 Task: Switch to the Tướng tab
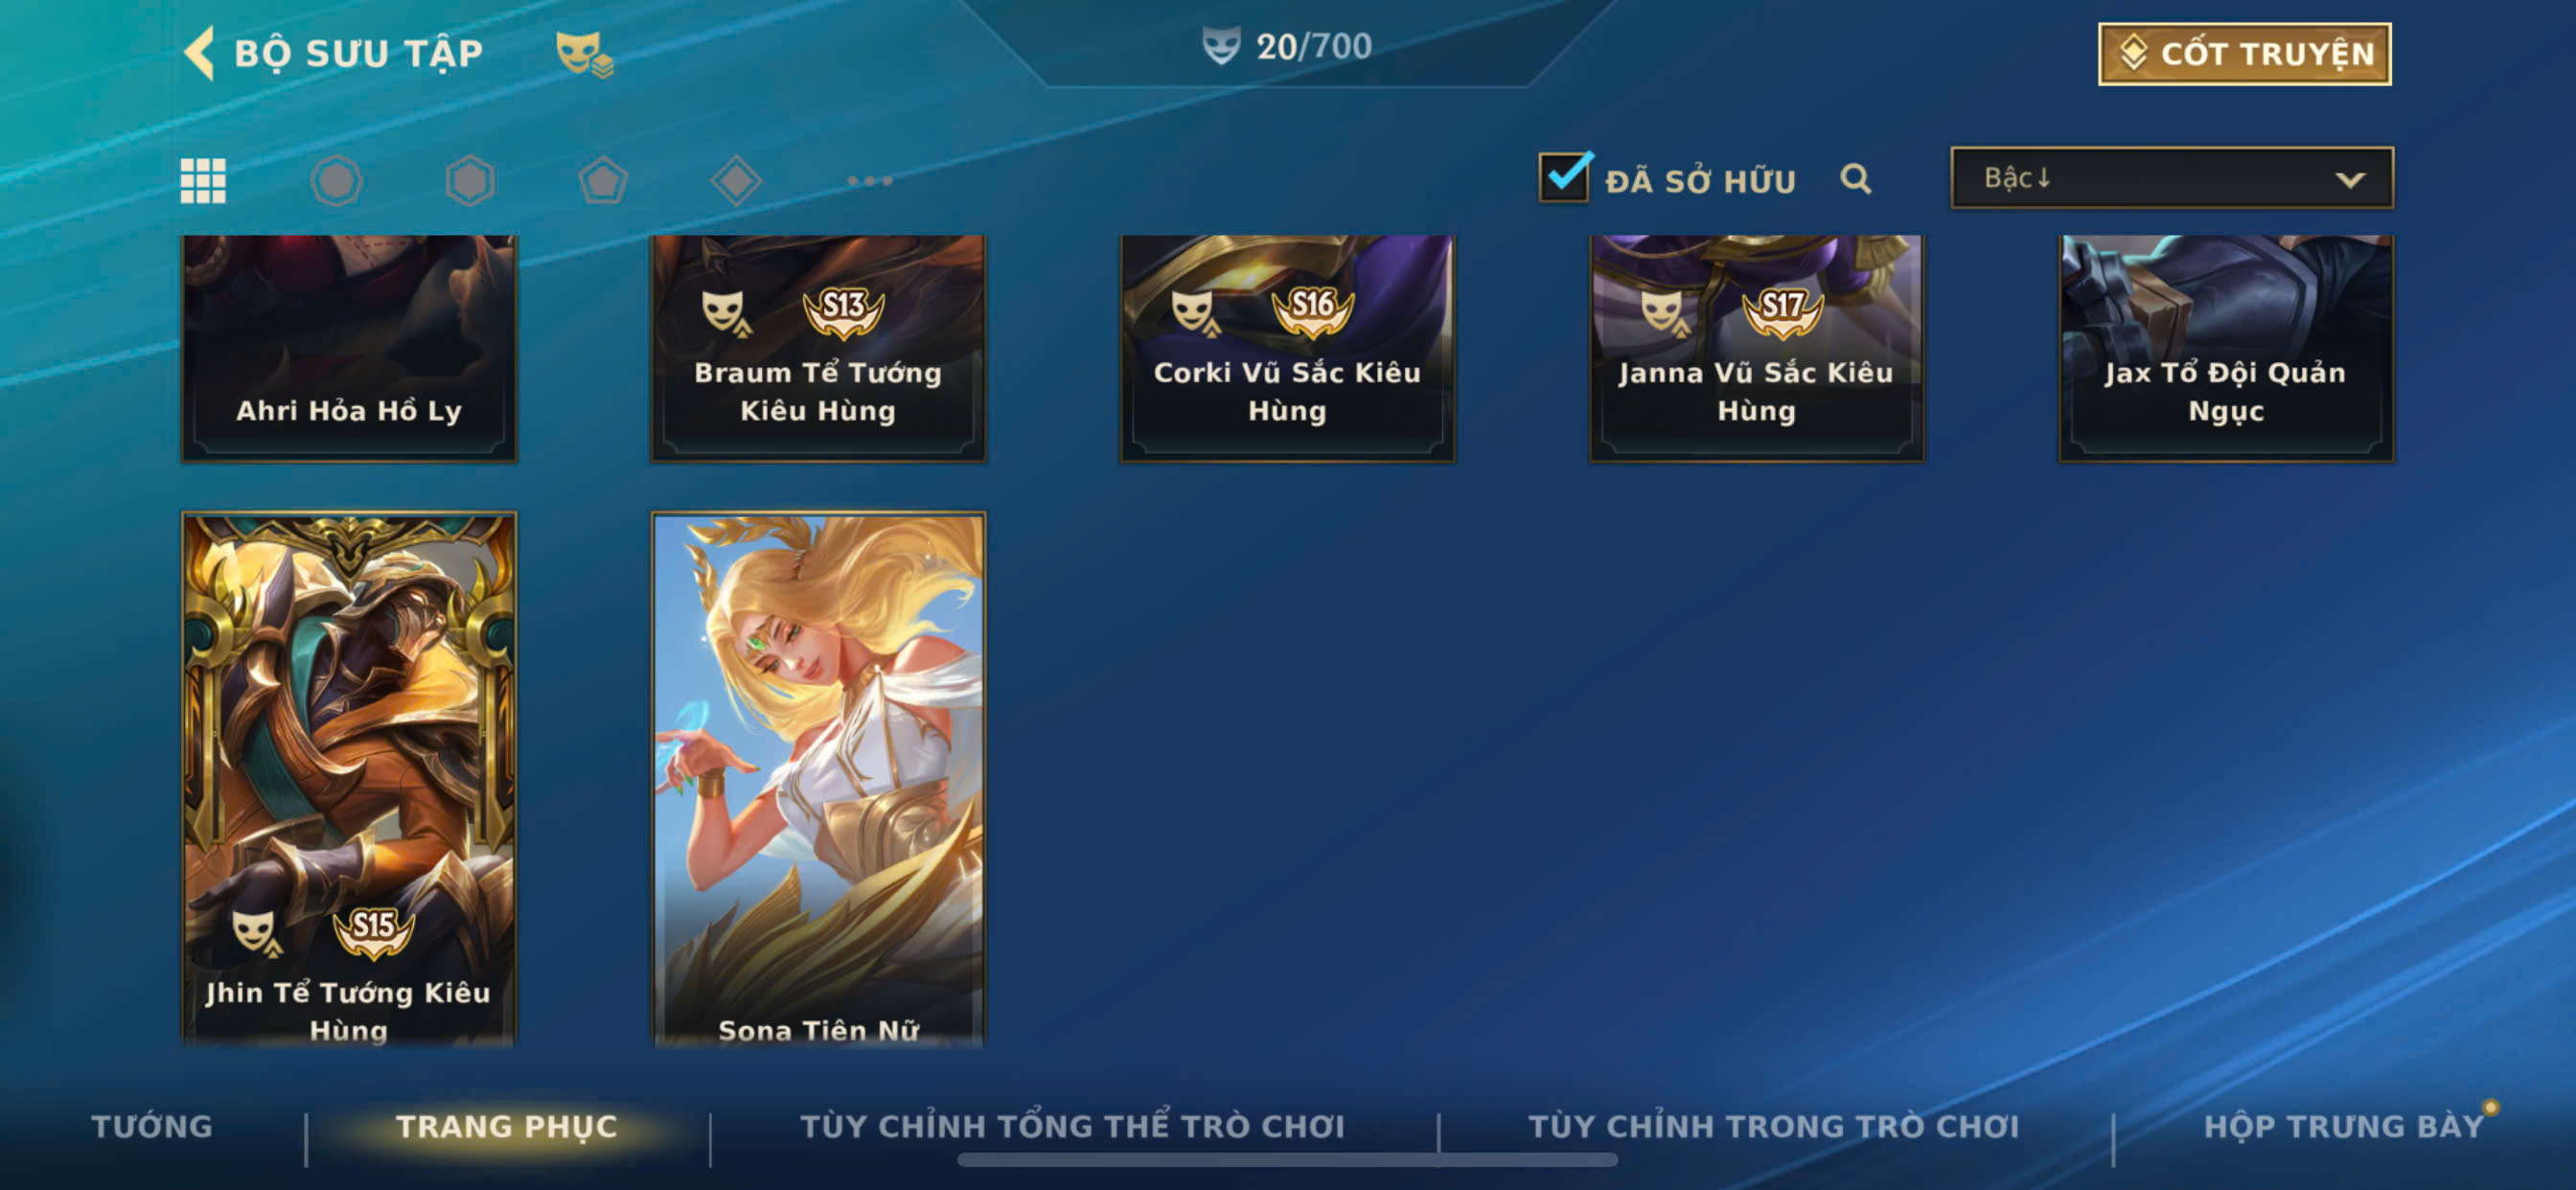[152, 1126]
